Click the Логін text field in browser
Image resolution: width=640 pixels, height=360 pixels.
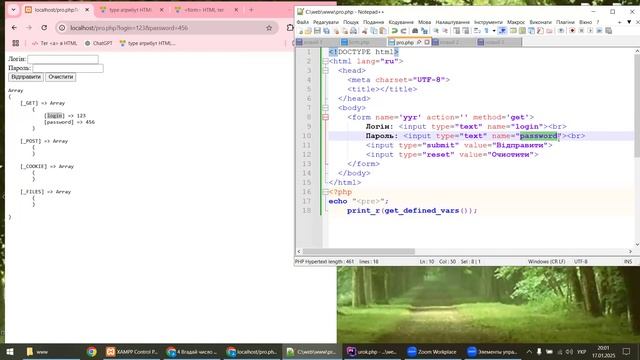(x=63, y=59)
